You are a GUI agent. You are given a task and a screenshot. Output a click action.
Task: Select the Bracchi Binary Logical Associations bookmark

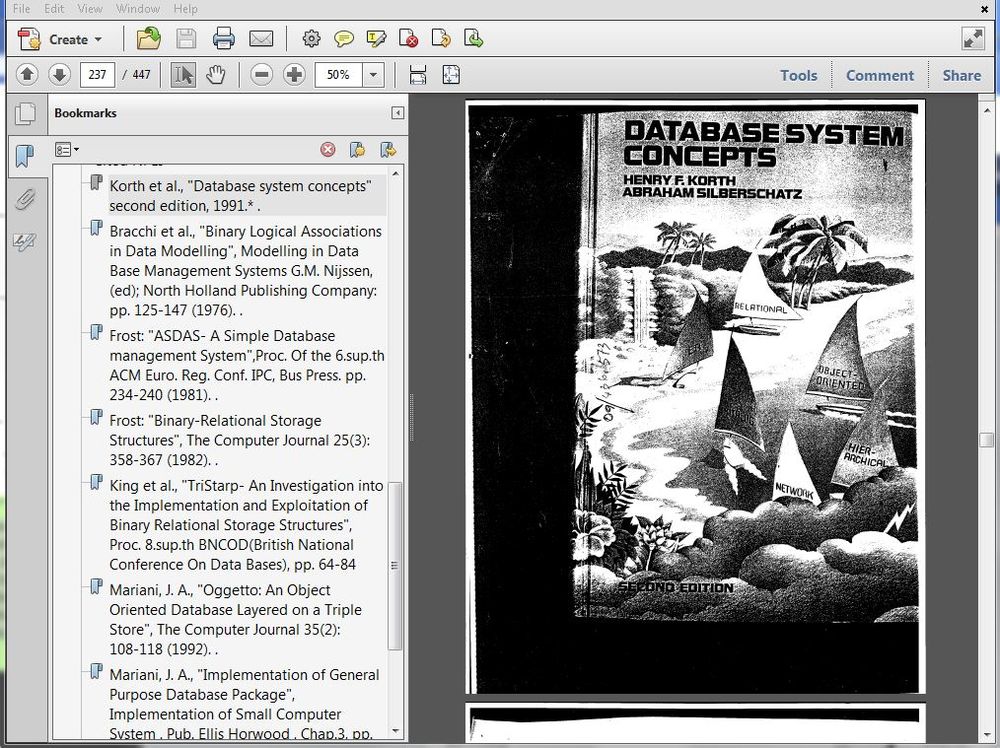coord(246,270)
